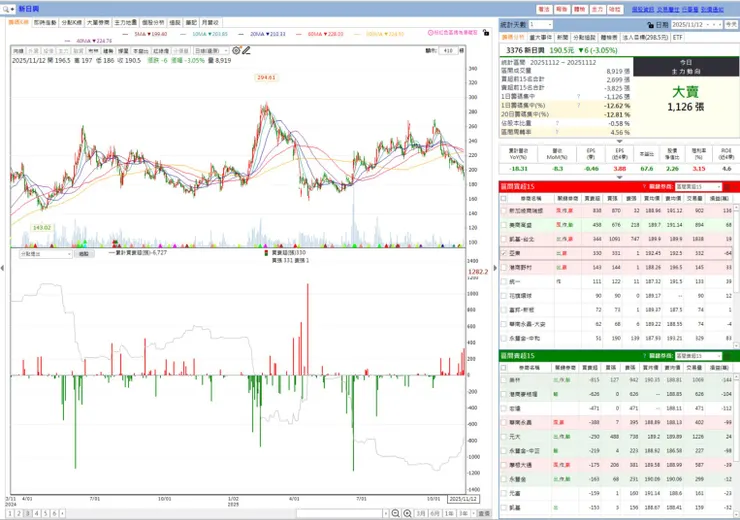Open help question mark in green 賣超15 header
740x520 pixels.
tap(644, 356)
